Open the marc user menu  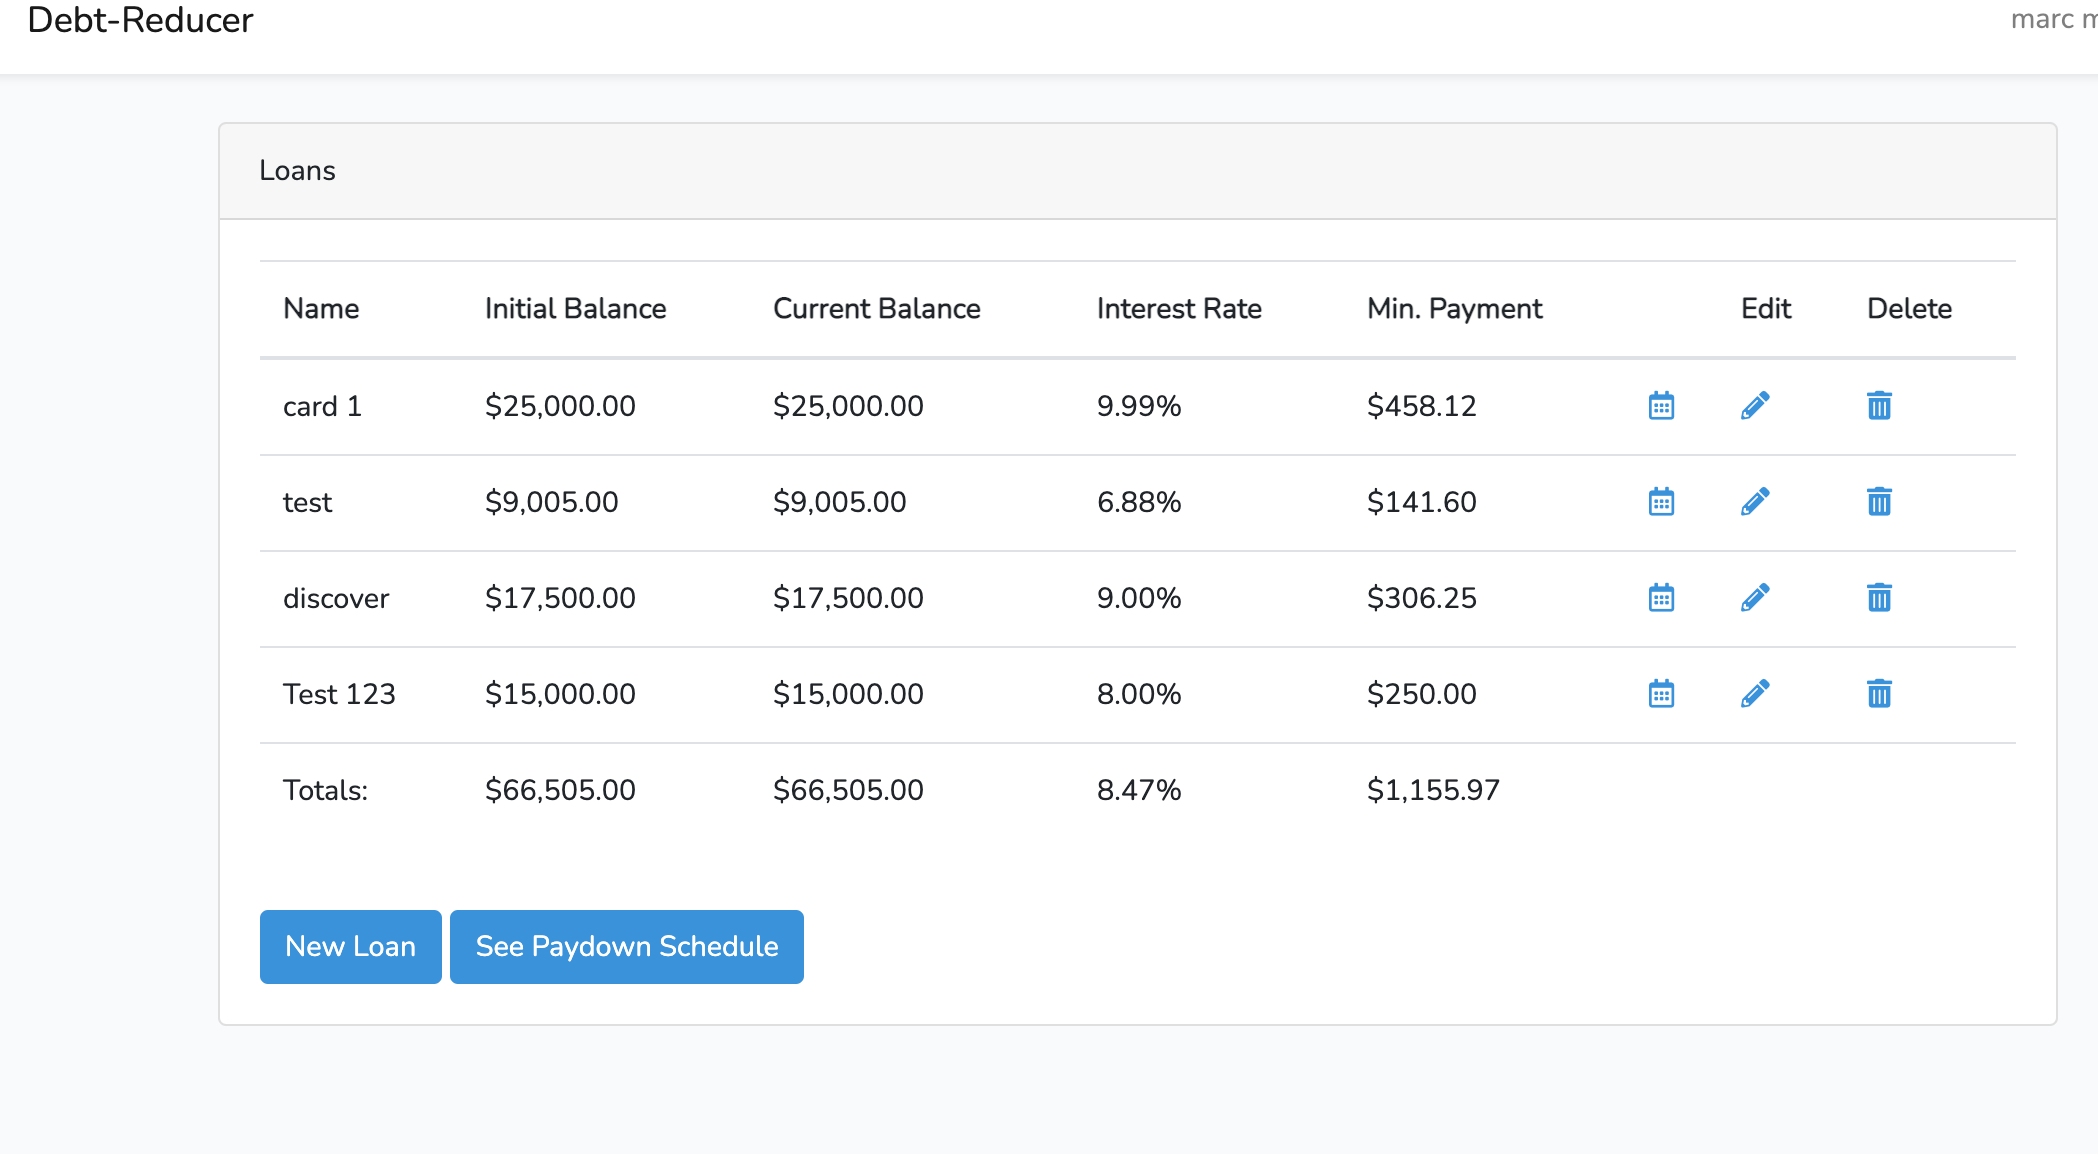[x=2052, y=20]
